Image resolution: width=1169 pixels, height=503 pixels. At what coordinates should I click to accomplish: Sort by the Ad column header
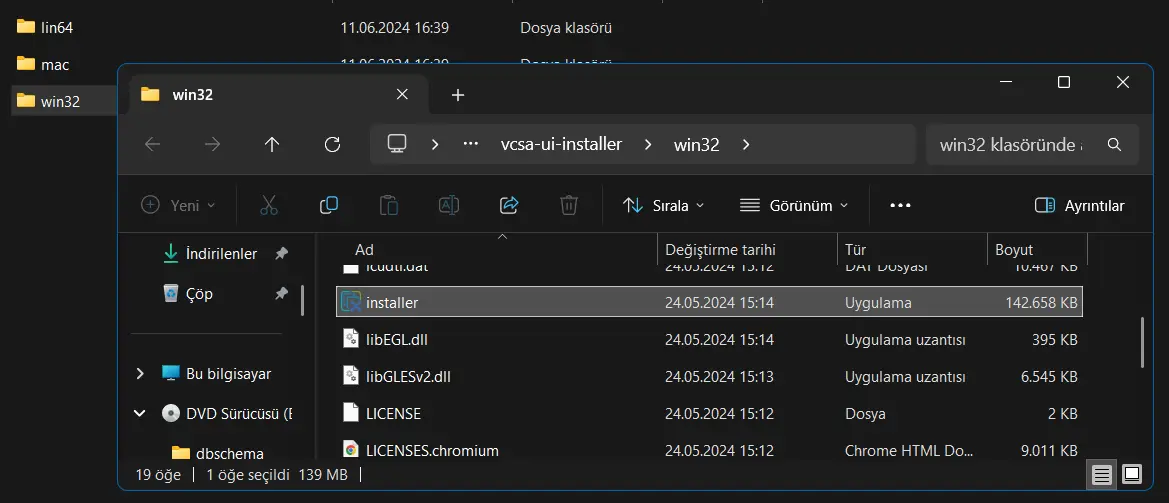coord(365,249)
